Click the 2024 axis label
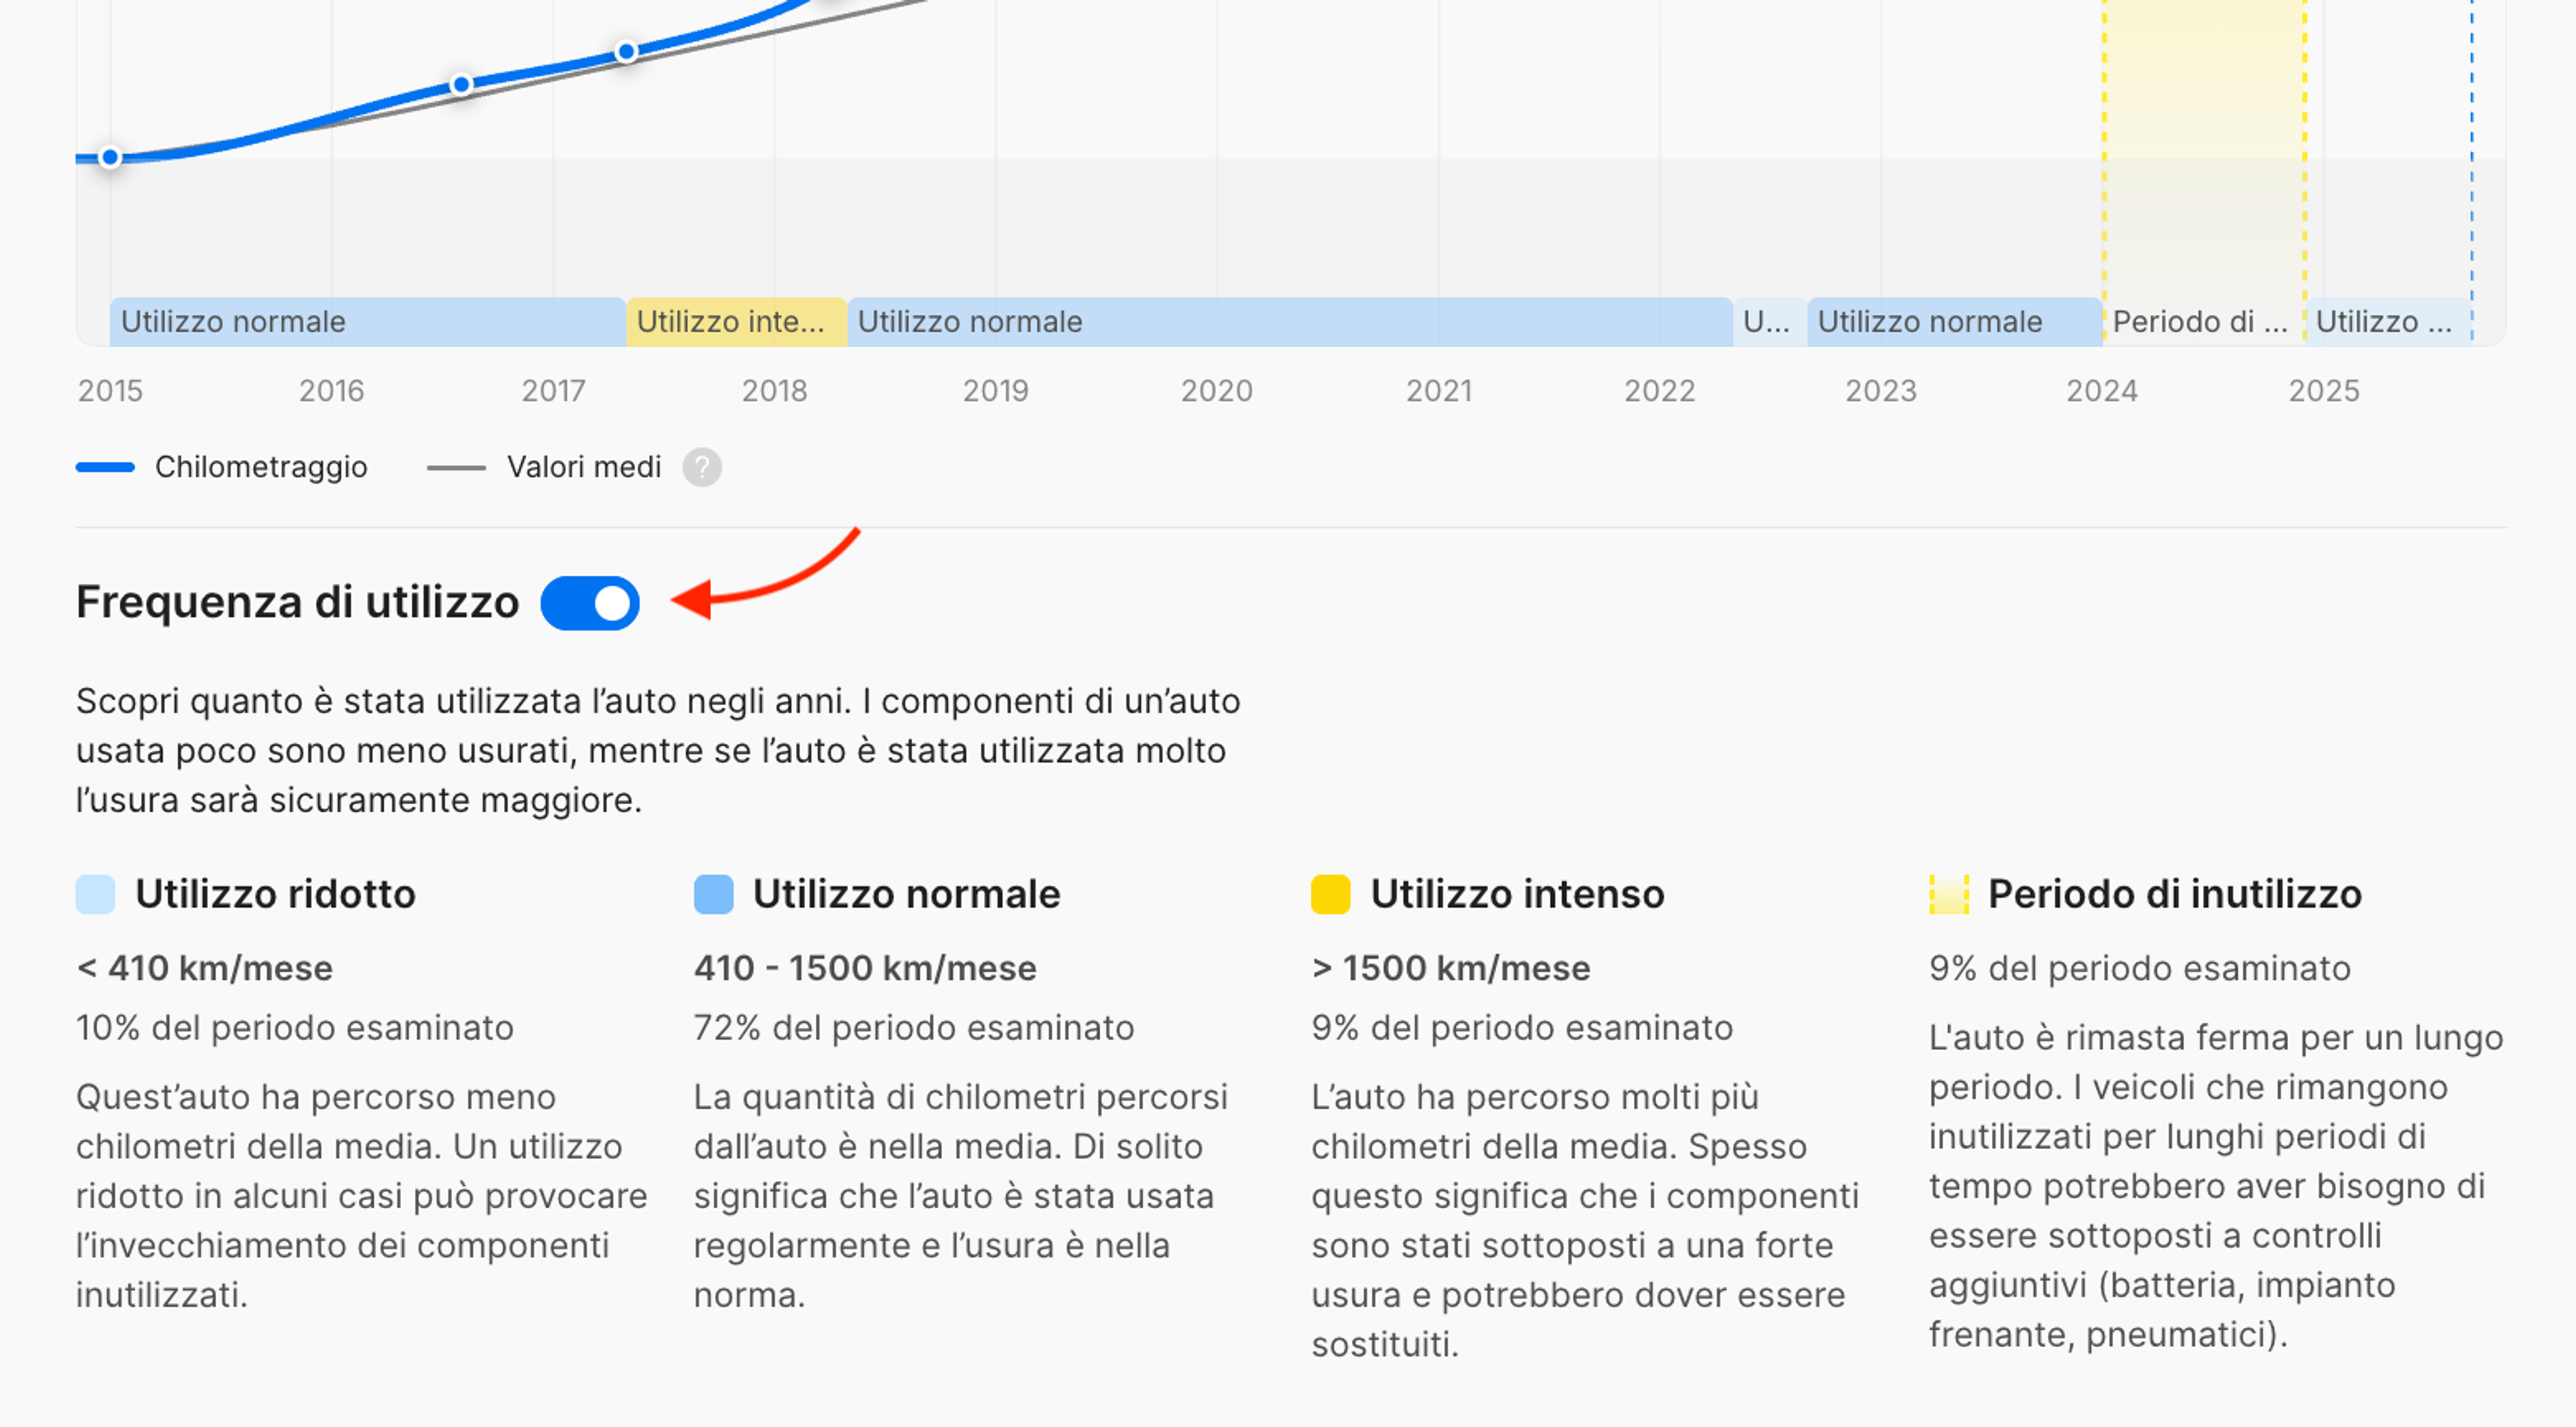Screen dimensions: 2576x1427 [2102, 390]
